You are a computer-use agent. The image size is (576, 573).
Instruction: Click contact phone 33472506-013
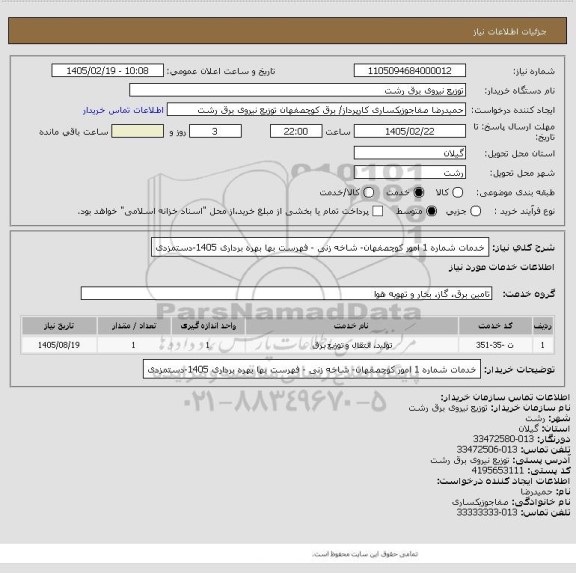[x=487, y=450]
